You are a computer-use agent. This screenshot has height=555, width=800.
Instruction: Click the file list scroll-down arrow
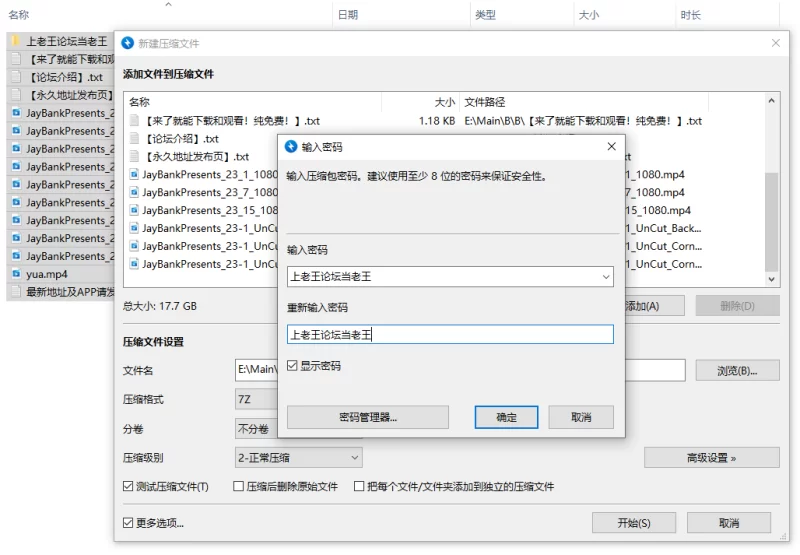click(771, 279)
